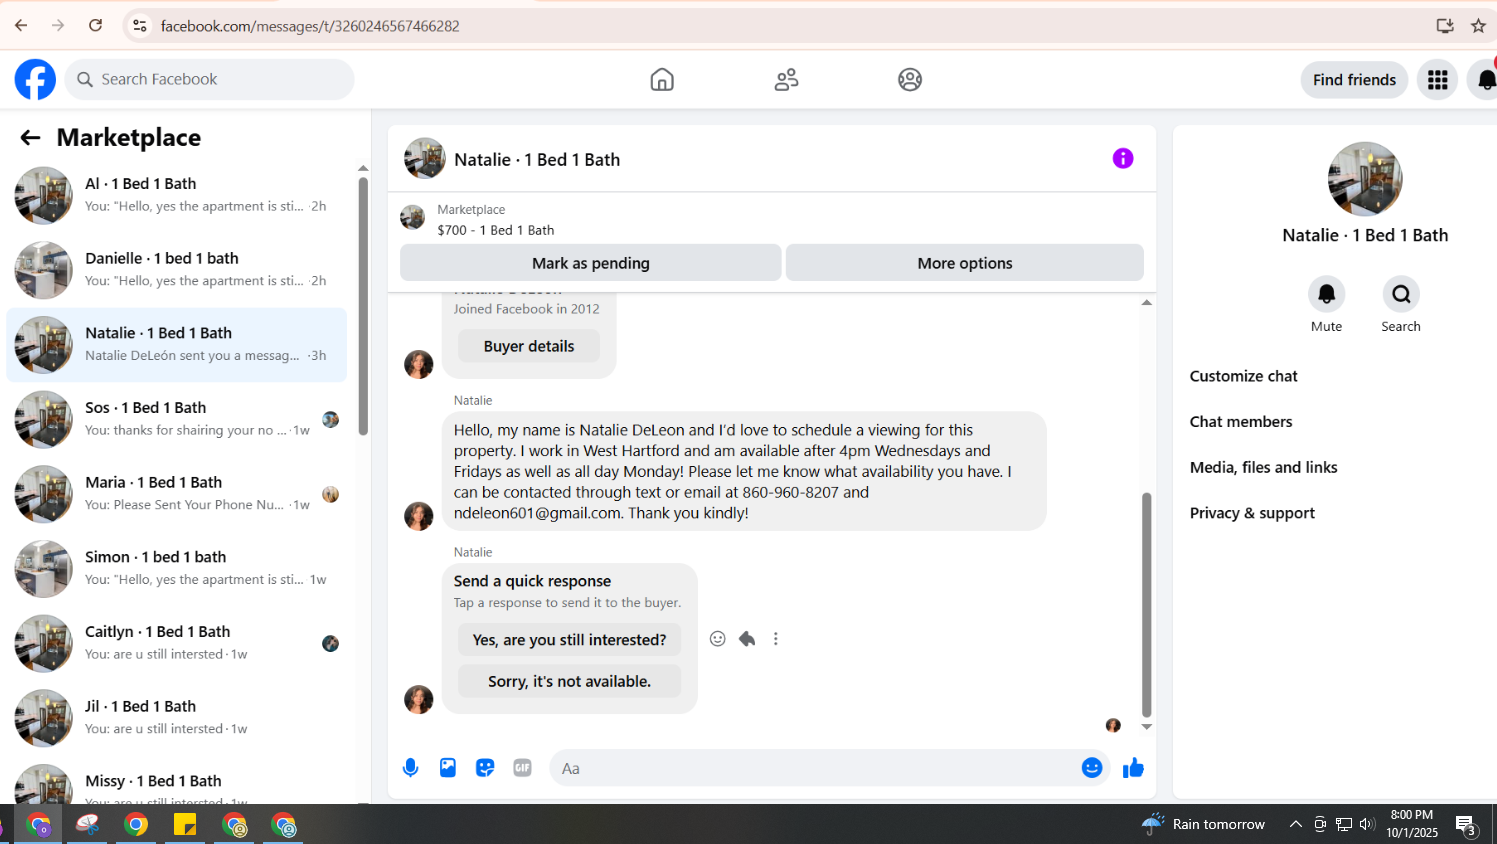Open Windows notification center
This screenshot has height=844, width=1497.
tap(1466, 825)
